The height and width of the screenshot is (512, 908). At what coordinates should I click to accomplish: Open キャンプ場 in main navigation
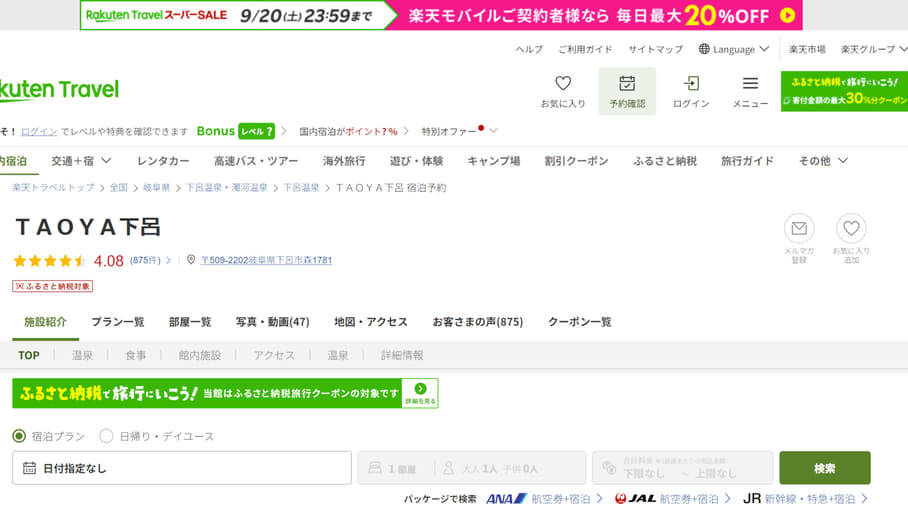point(493,161)
